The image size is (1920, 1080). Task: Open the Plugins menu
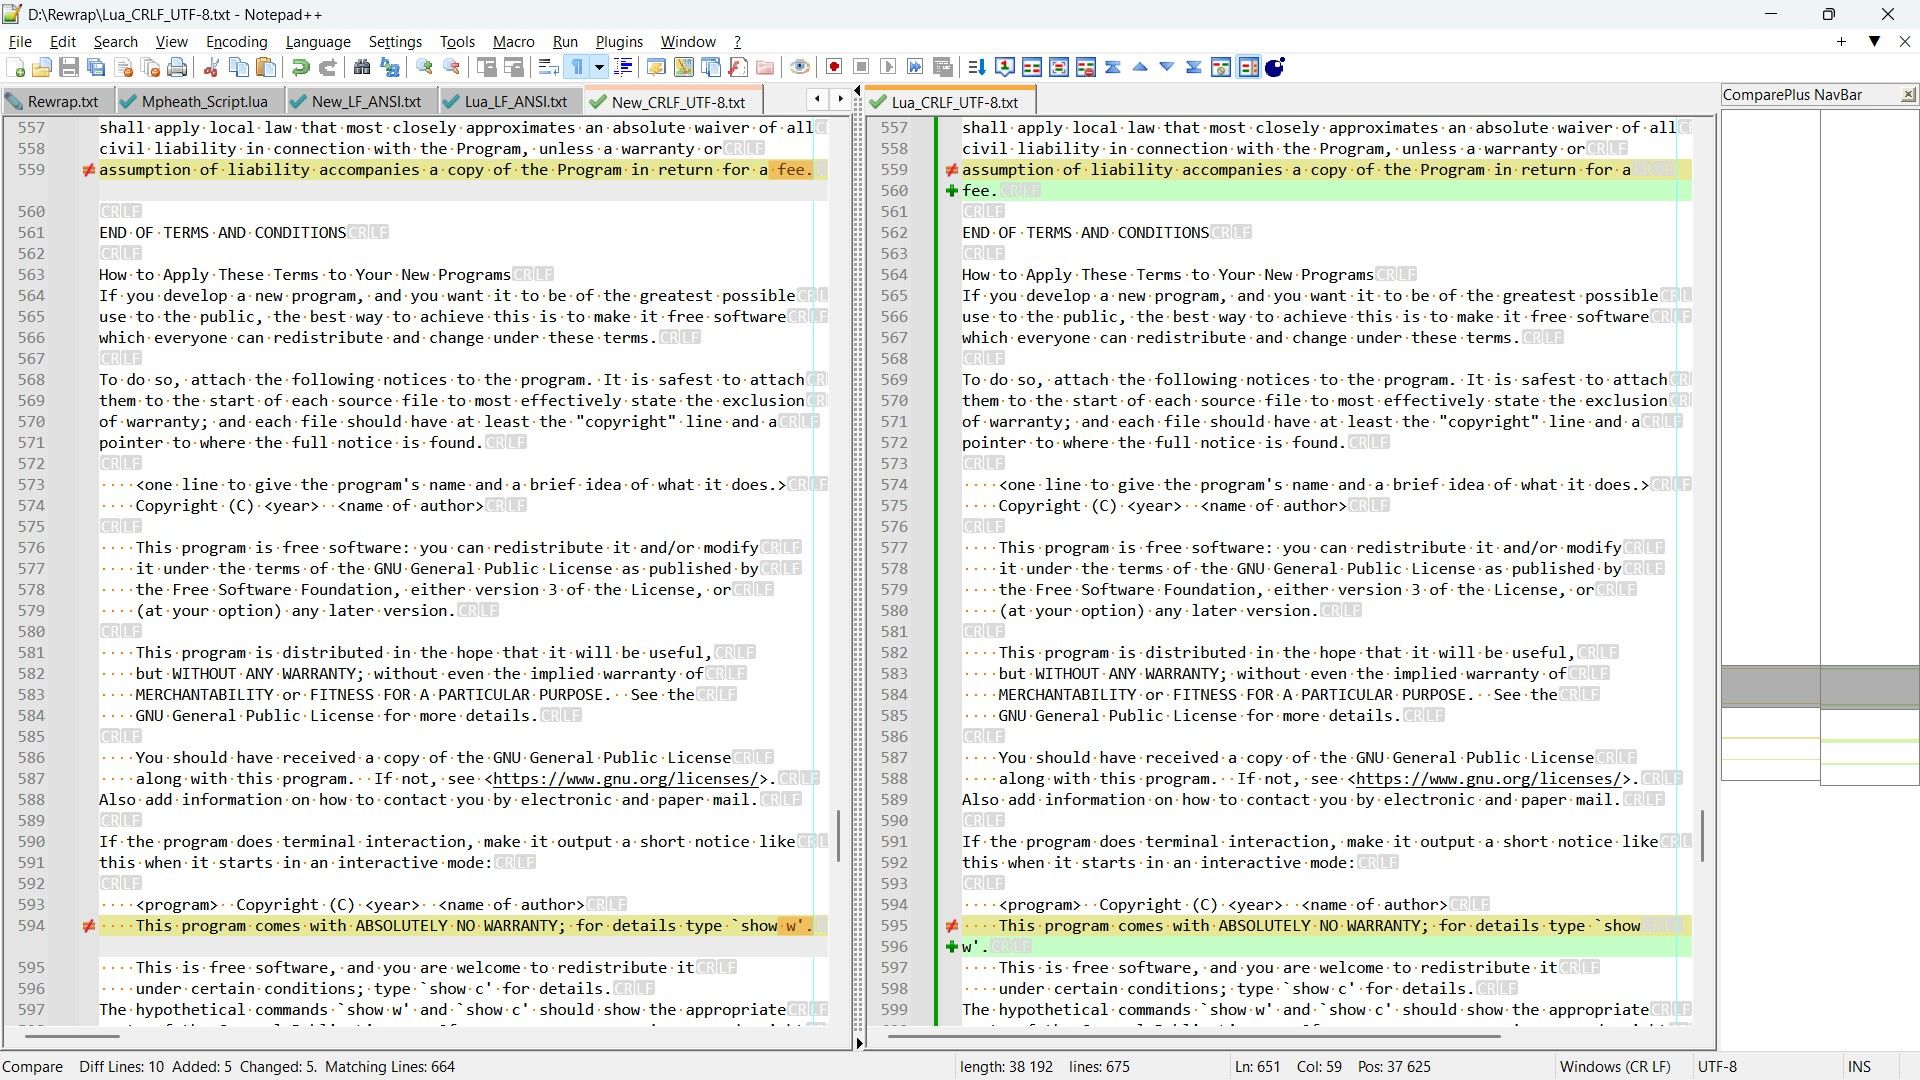tap(619, 41)
